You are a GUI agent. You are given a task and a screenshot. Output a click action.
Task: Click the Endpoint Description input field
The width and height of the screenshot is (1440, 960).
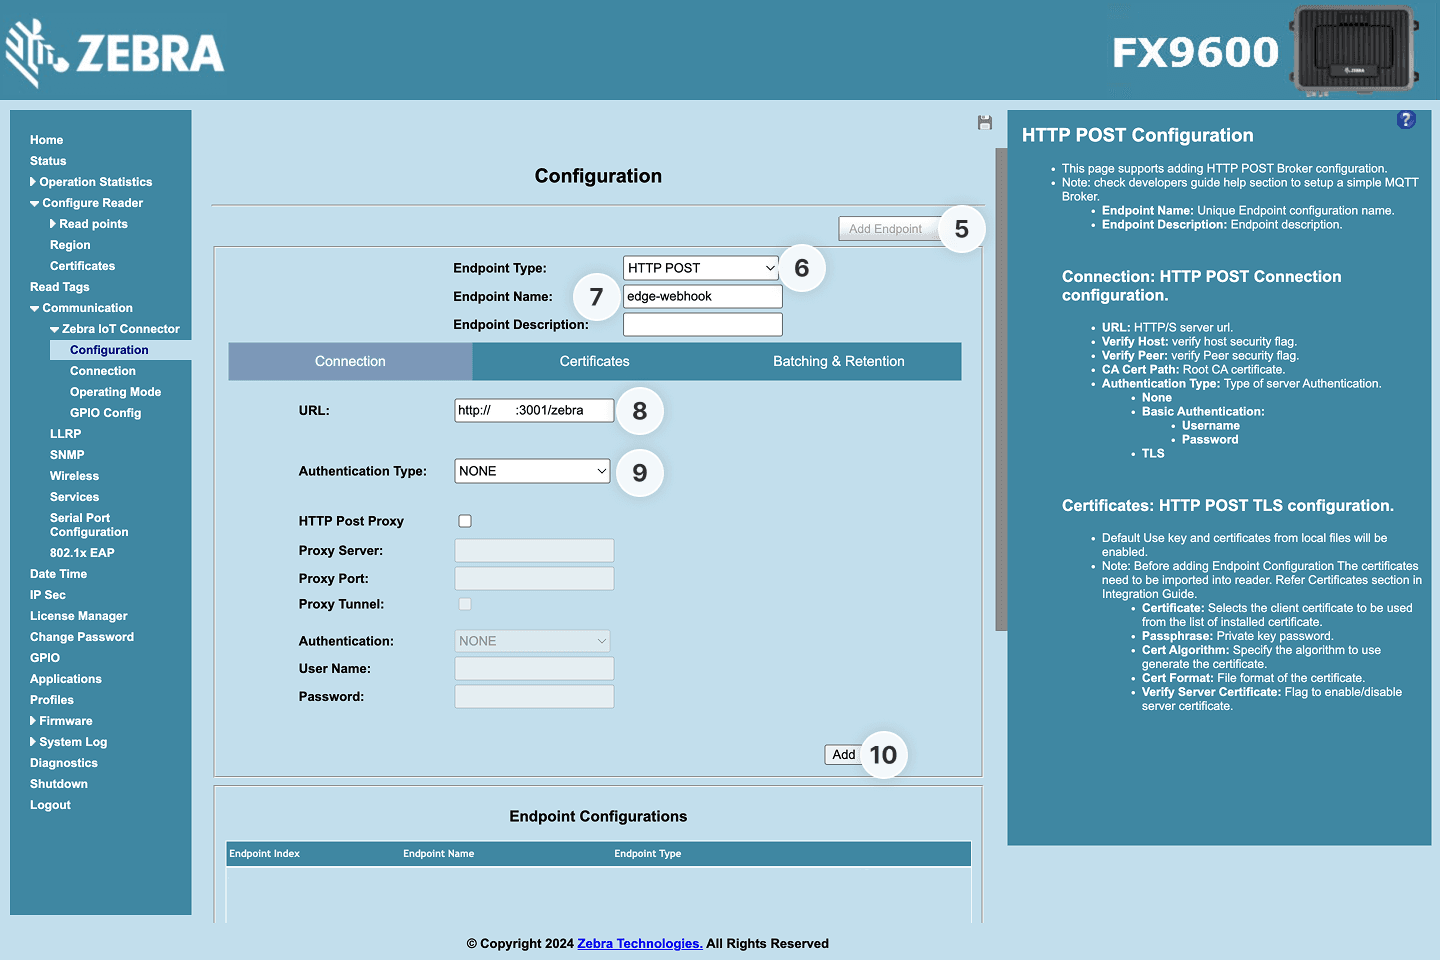click(703, 324)
